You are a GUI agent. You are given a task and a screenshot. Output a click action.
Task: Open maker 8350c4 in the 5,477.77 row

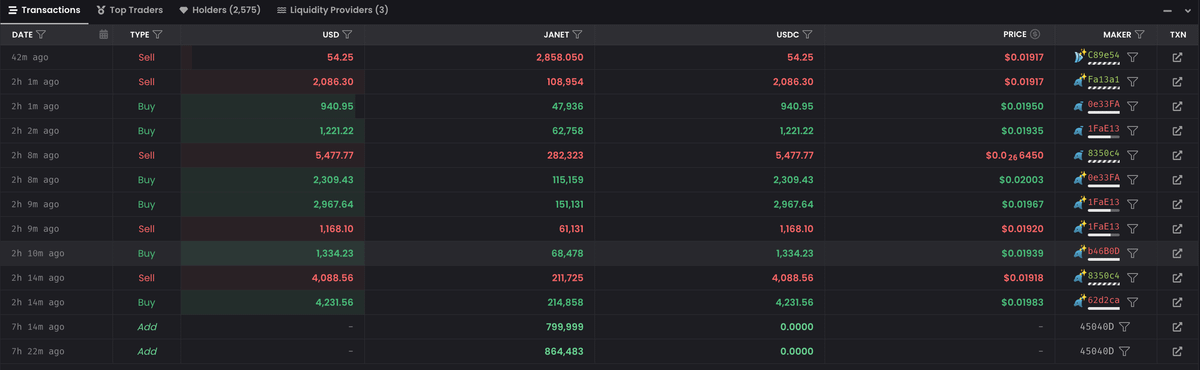(x=1103, y=152)
